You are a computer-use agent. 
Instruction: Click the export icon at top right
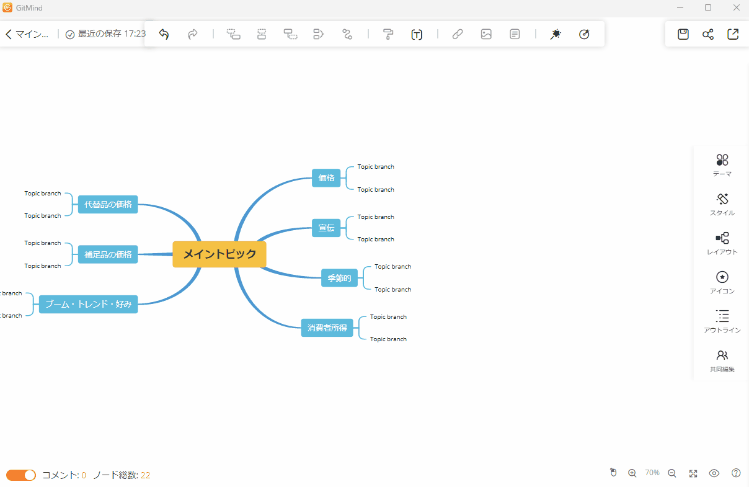pyautogui.click(x=733, y=34)
